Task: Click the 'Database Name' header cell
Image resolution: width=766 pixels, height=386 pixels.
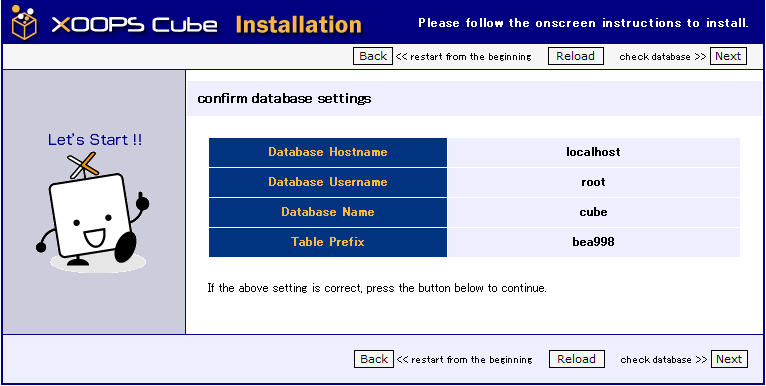Action: point(328,212)
